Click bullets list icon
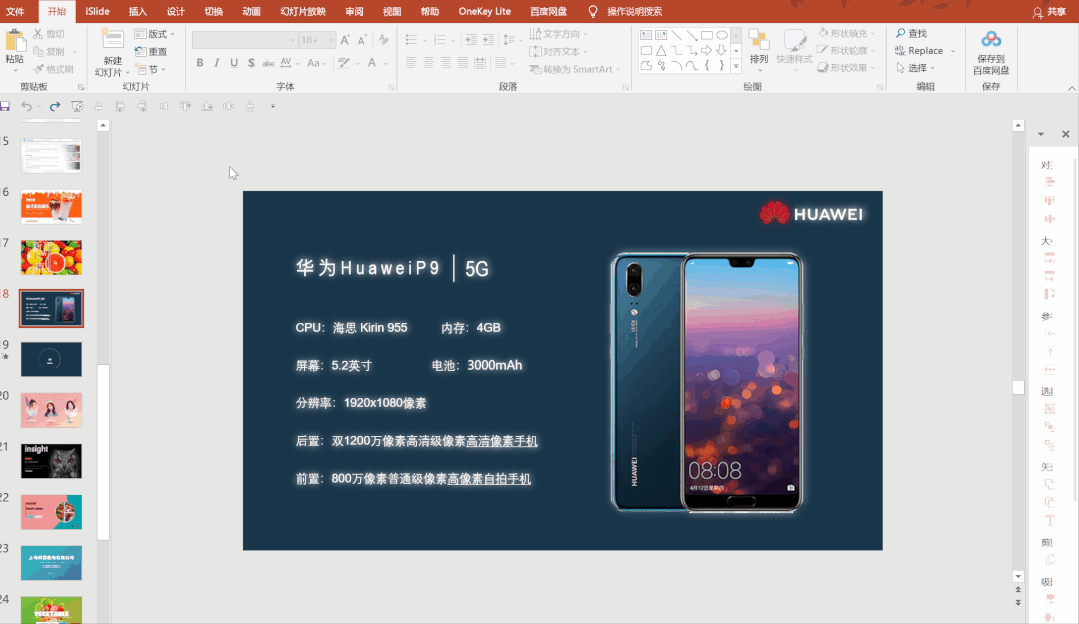1079x624 pixels. (412, 40)
